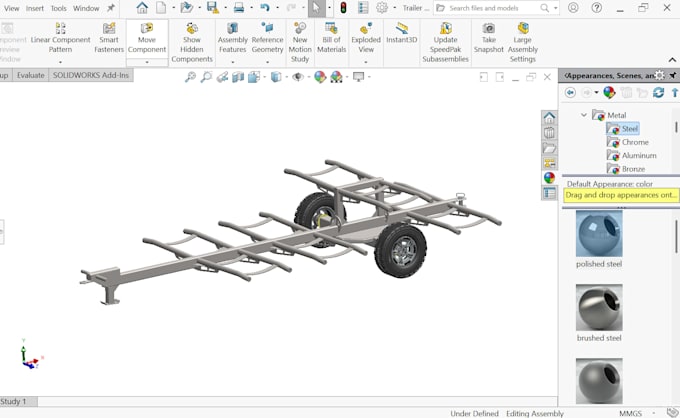Image resolution: width=680 pixels, height=418 pixels.
Task: Click Apply Scene icon in the view toolbar
Action: tap(337, 77)
